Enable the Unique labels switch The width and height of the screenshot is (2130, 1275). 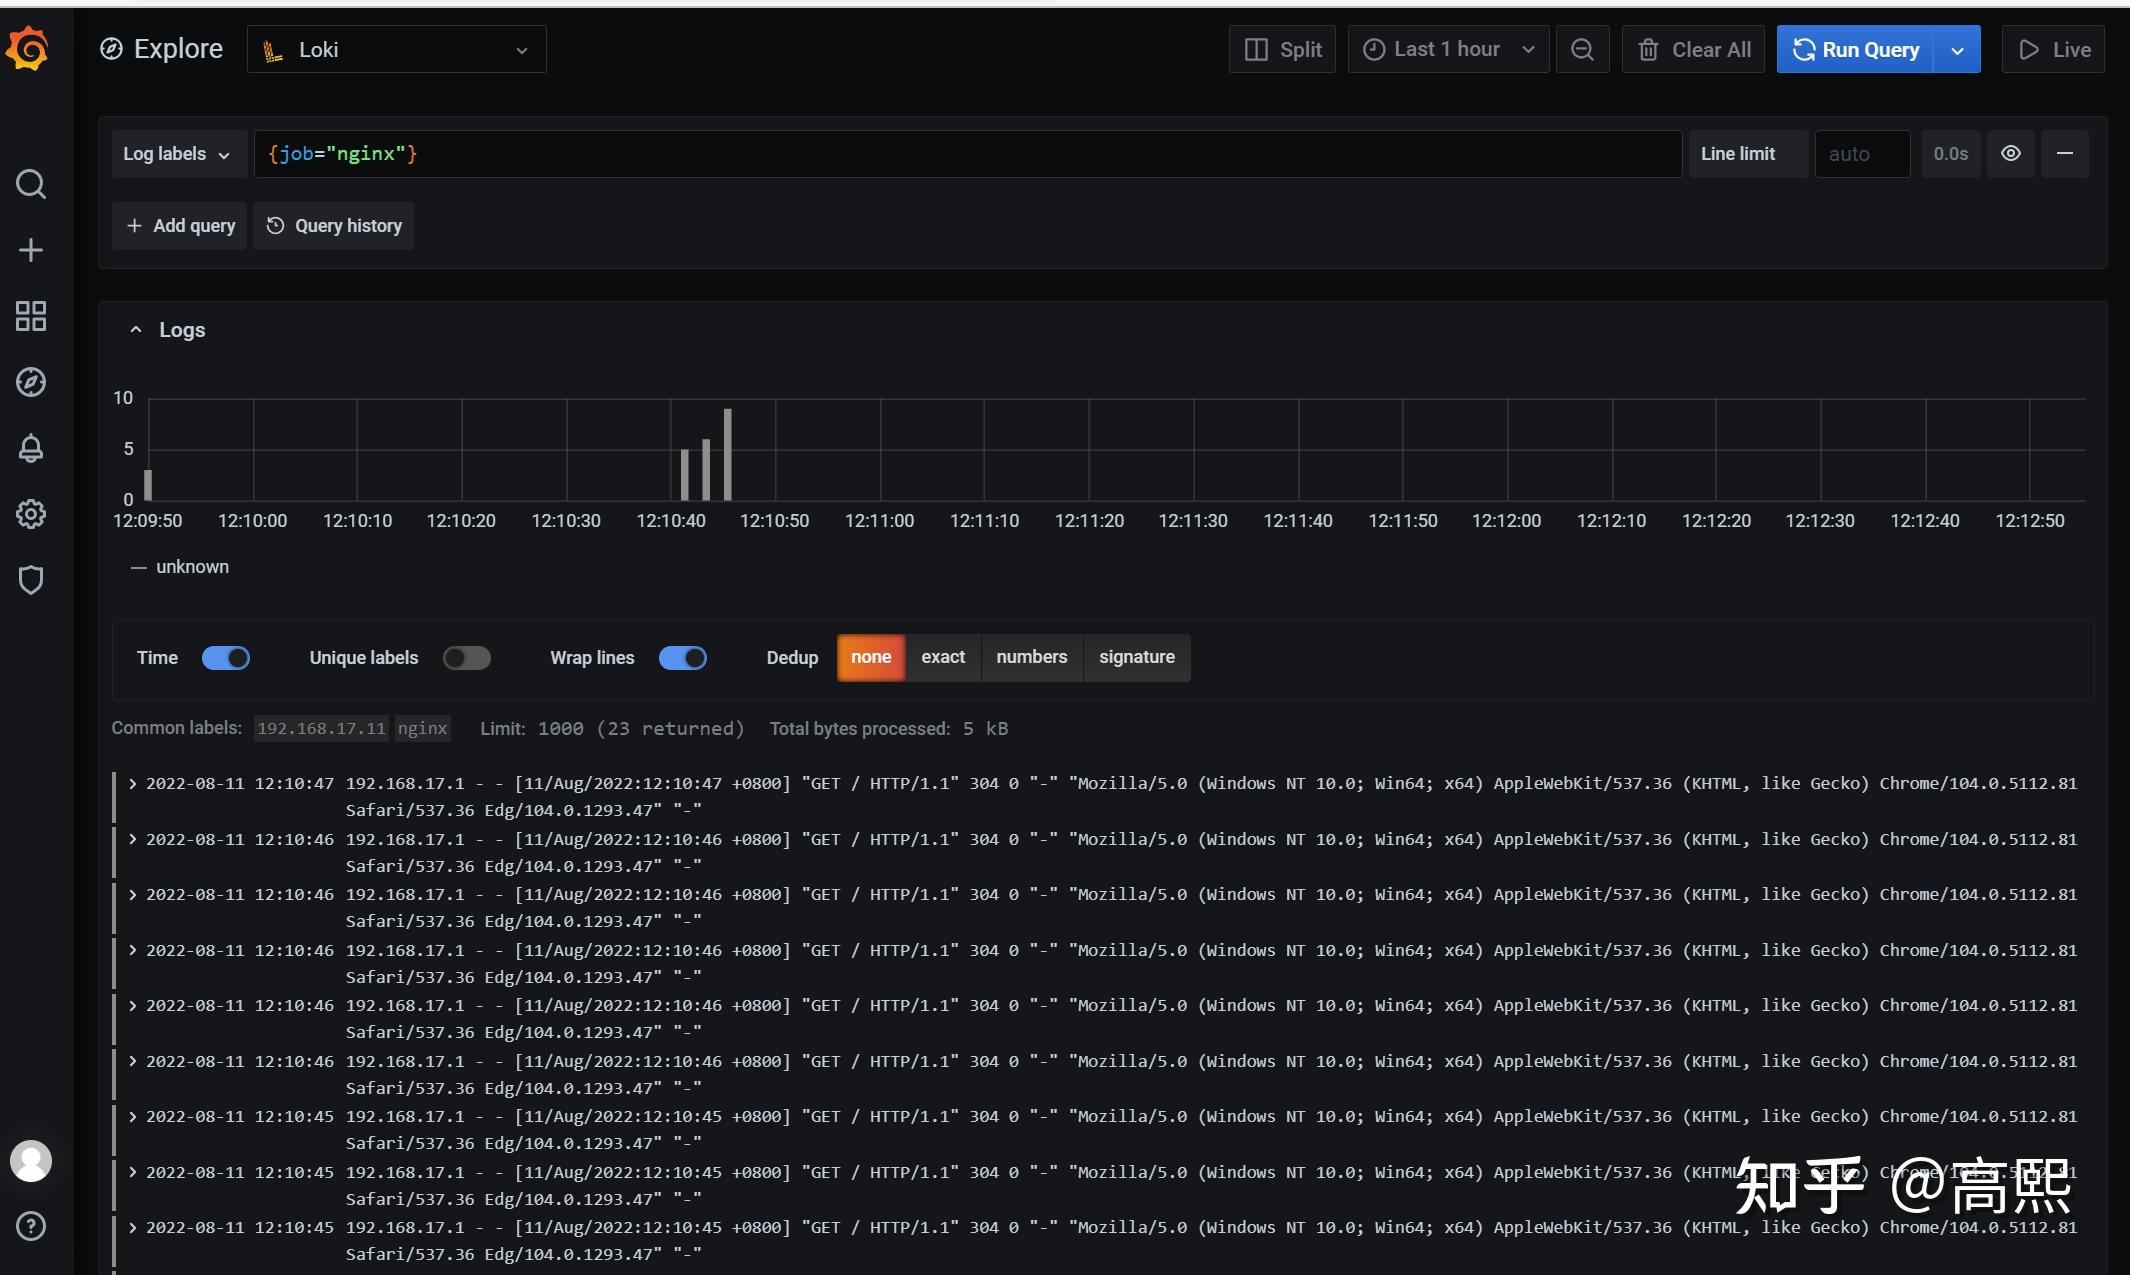coord(467,658)
